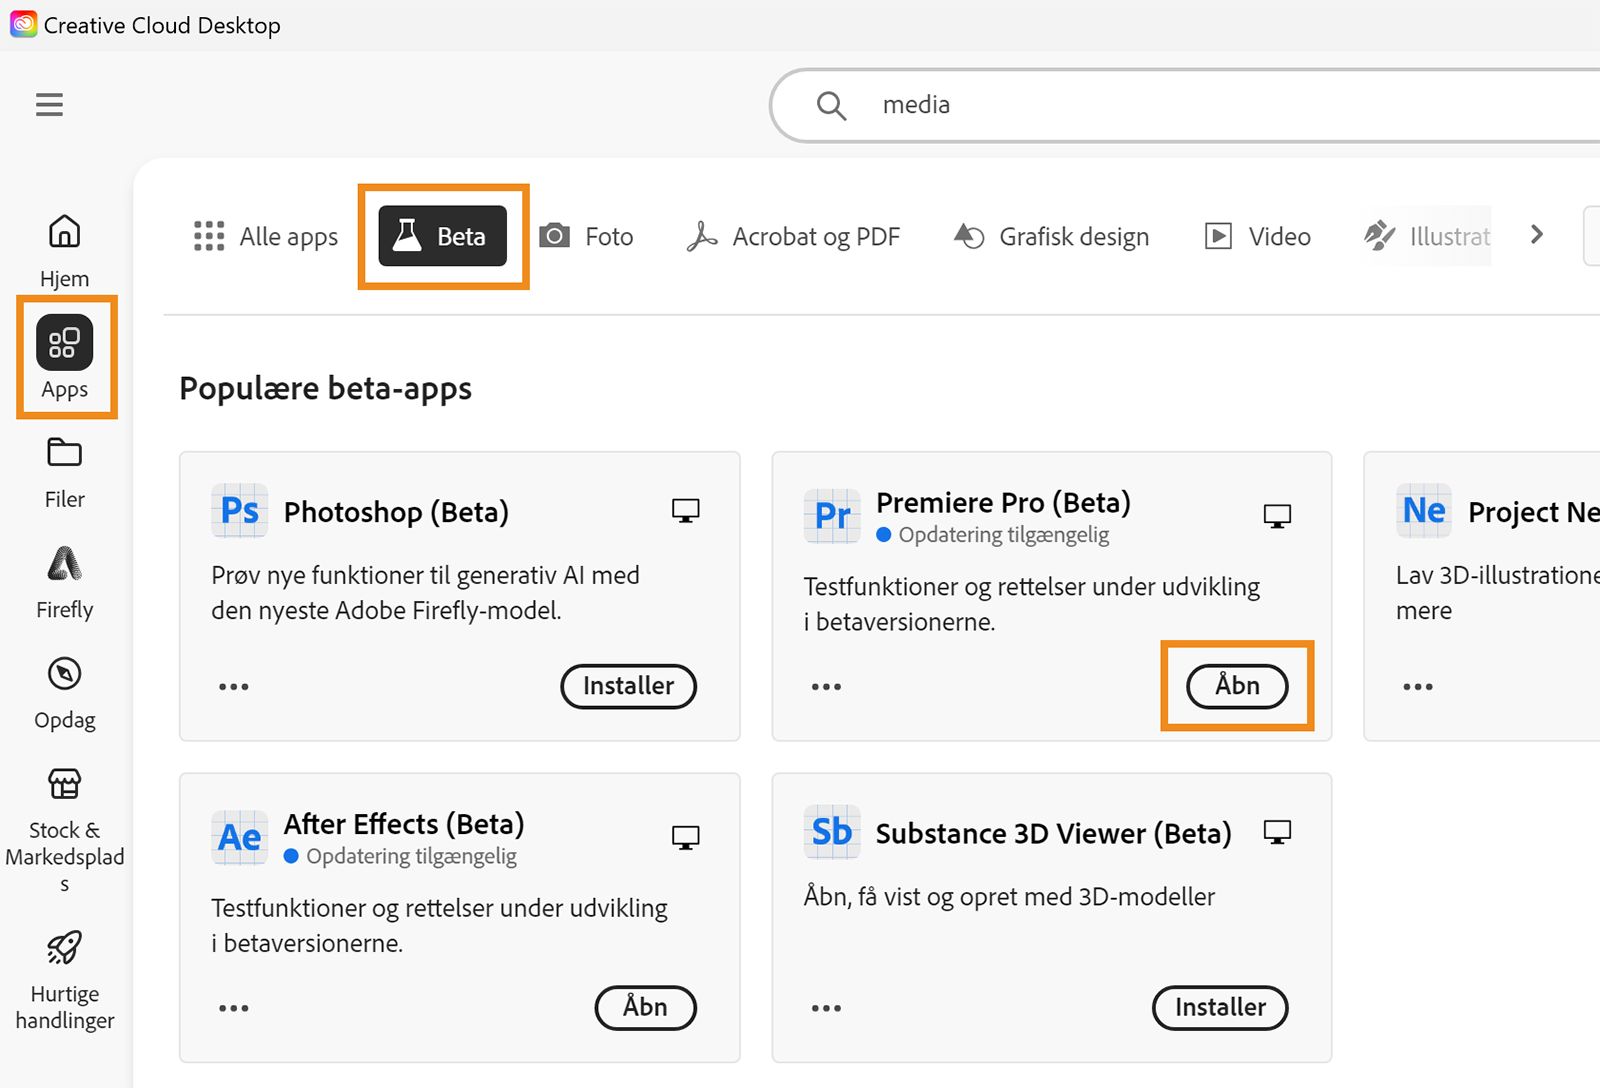Viewport: 1600px width, 1088px height.
Task: Click the After Effects (Beta) Ae icon
Action: tap(240, 837)
